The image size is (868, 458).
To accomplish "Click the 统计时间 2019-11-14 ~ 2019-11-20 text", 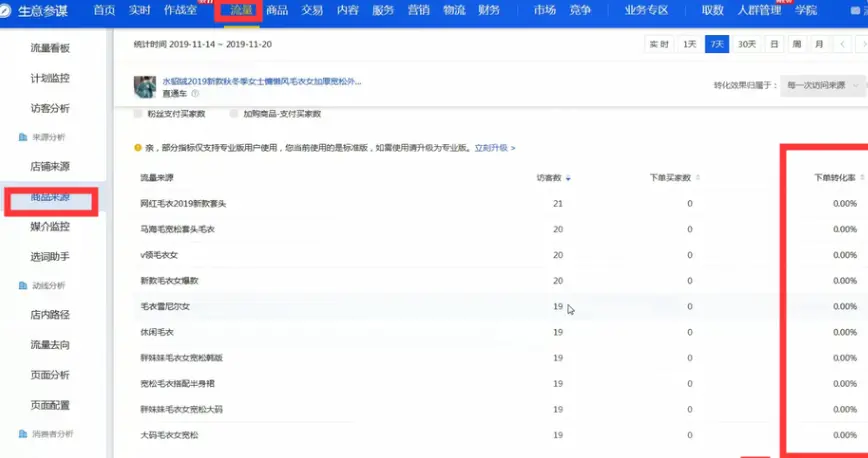I will click(203, 44).
